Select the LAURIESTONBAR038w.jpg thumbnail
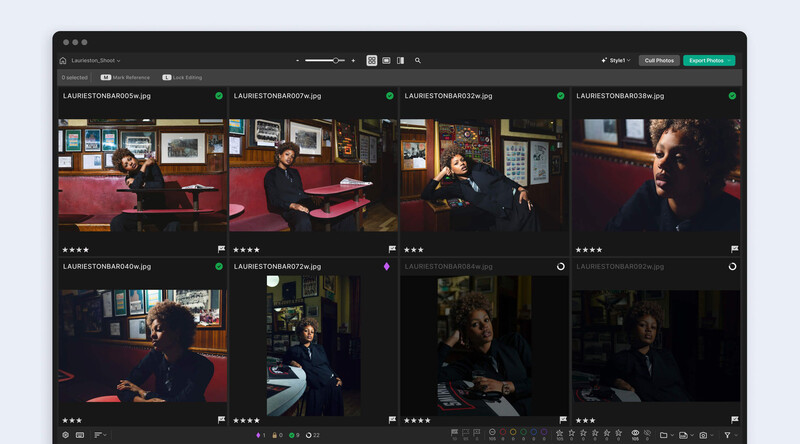This screenshot has width=800, height=444. [656, 175]
